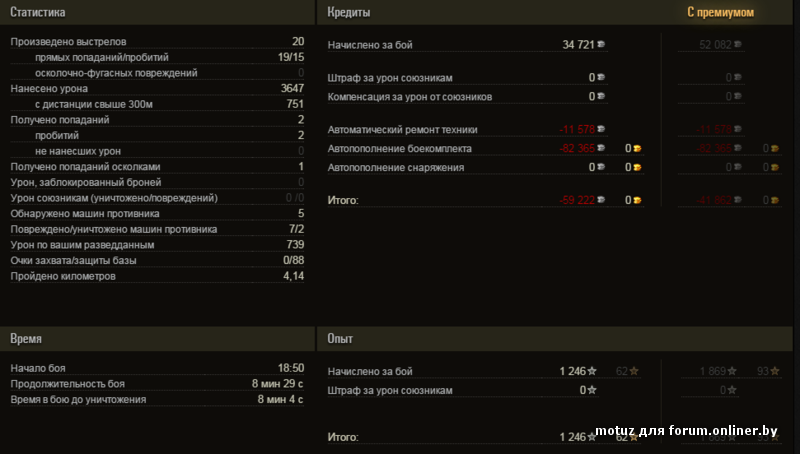Click the Обнаружено машин противника row
The image size is (800, 454).
pyautogui.click(x=156, y=213)
